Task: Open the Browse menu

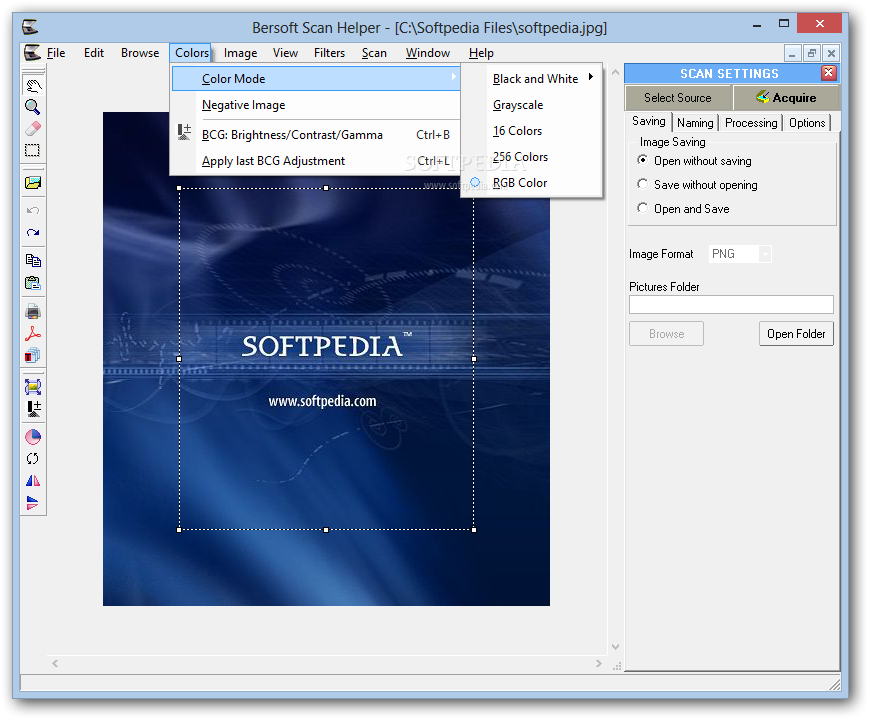Action: (x=140, y=53)
